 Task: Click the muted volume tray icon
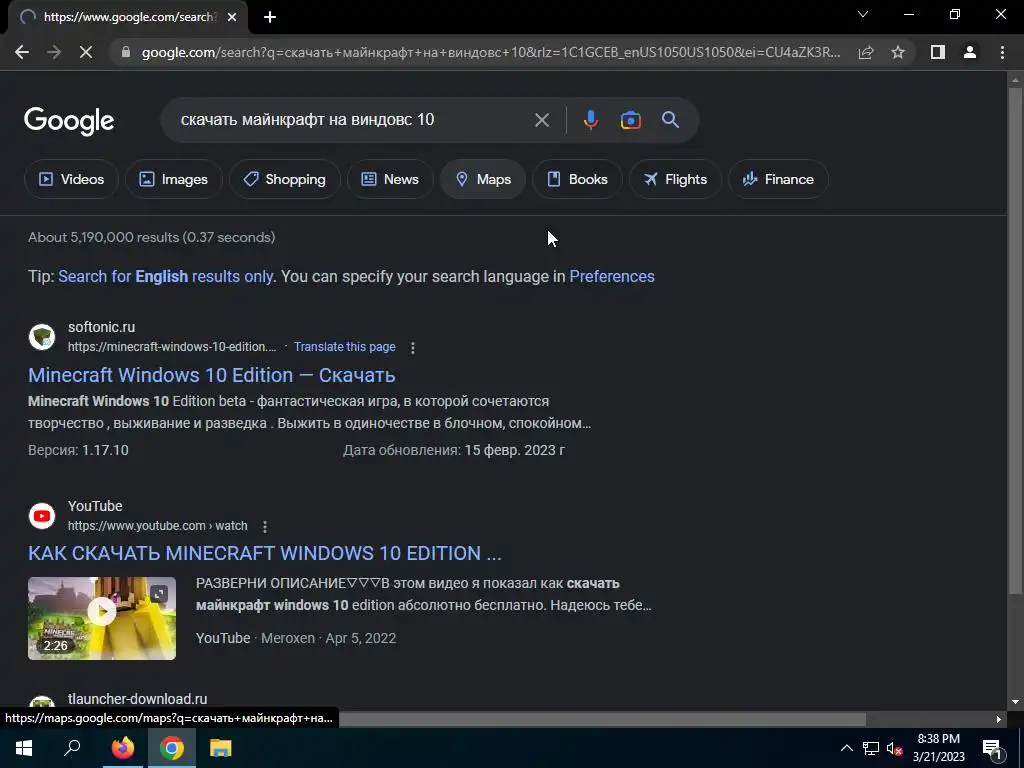[894, 748]
